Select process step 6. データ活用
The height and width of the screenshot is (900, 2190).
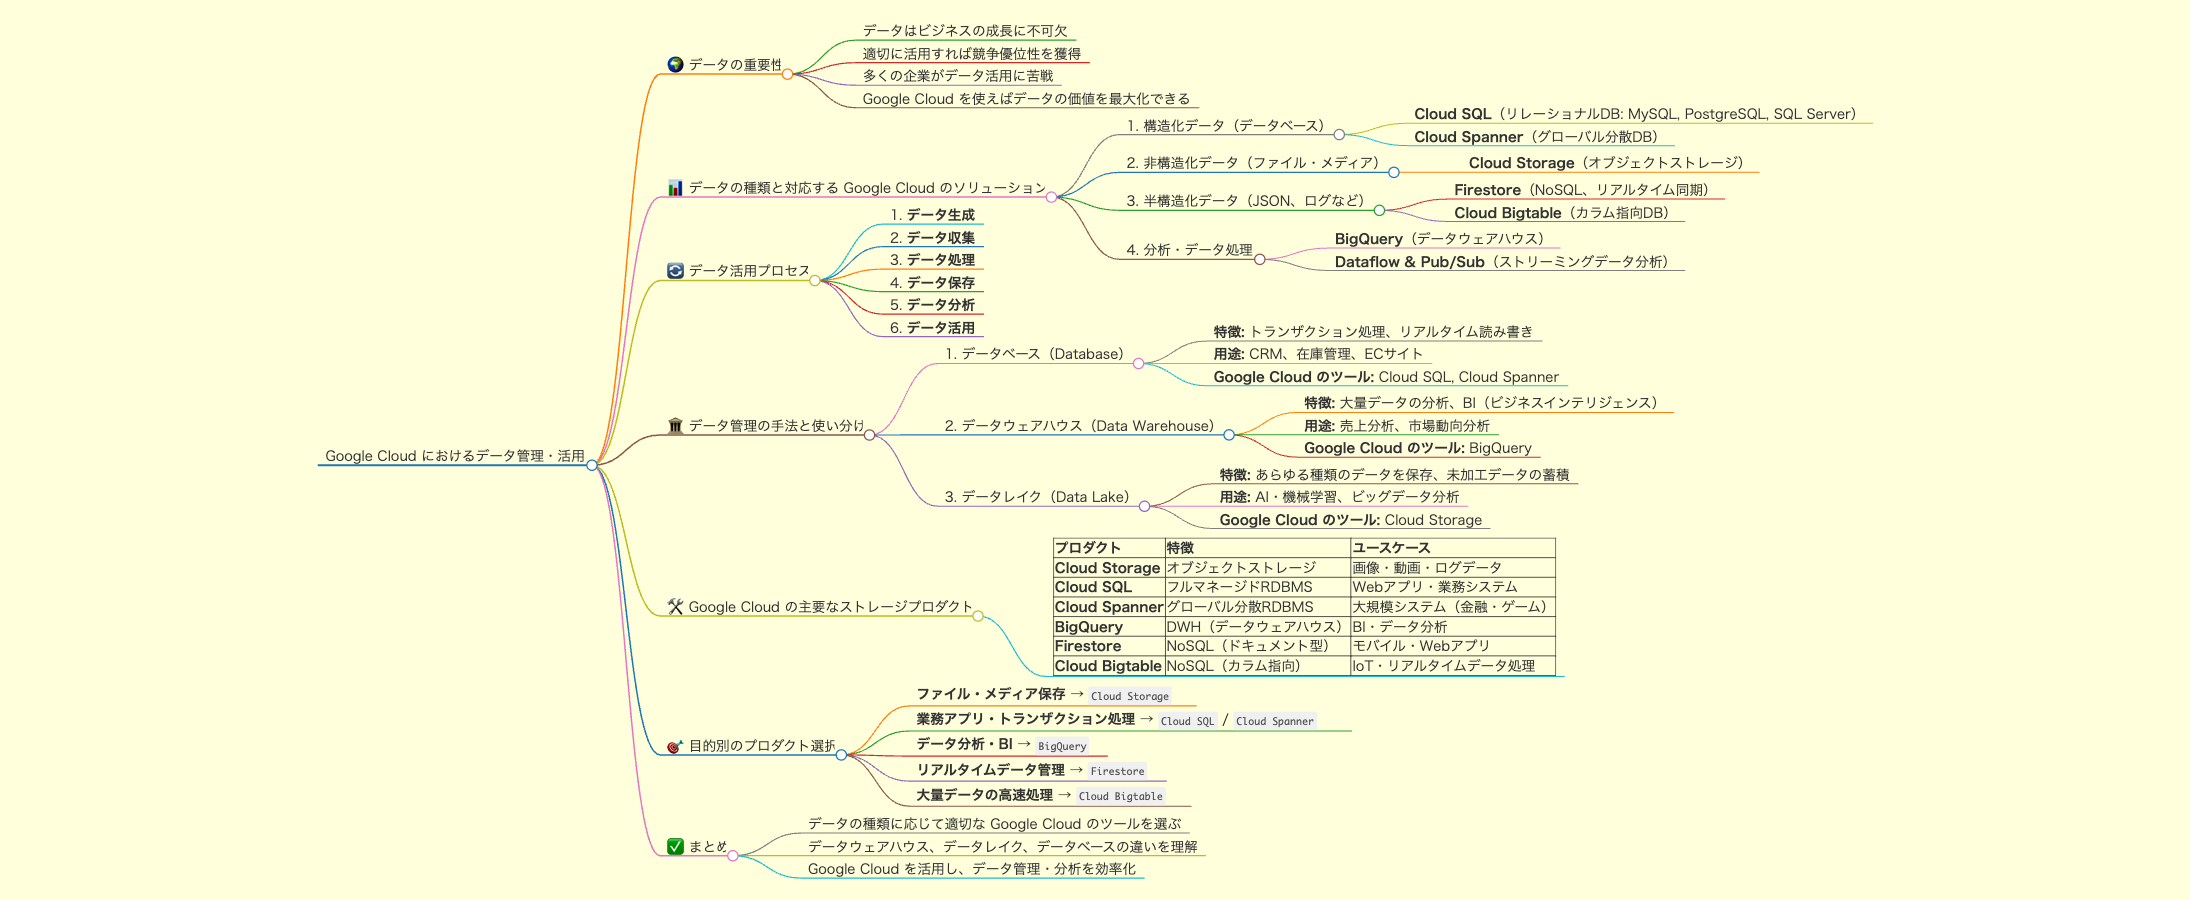(932, 328)
